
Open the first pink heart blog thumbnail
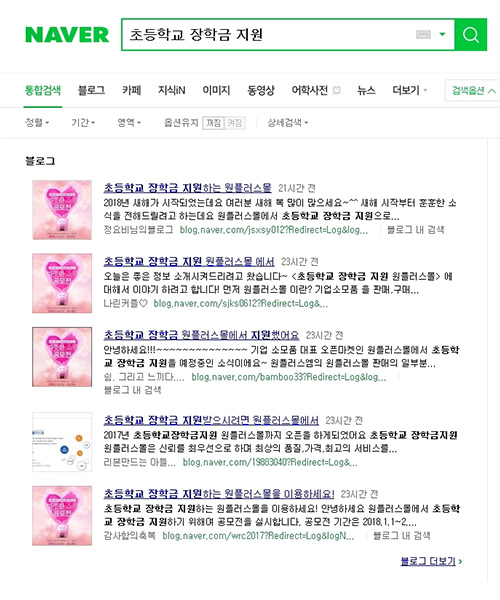click(x=62, y=210)
